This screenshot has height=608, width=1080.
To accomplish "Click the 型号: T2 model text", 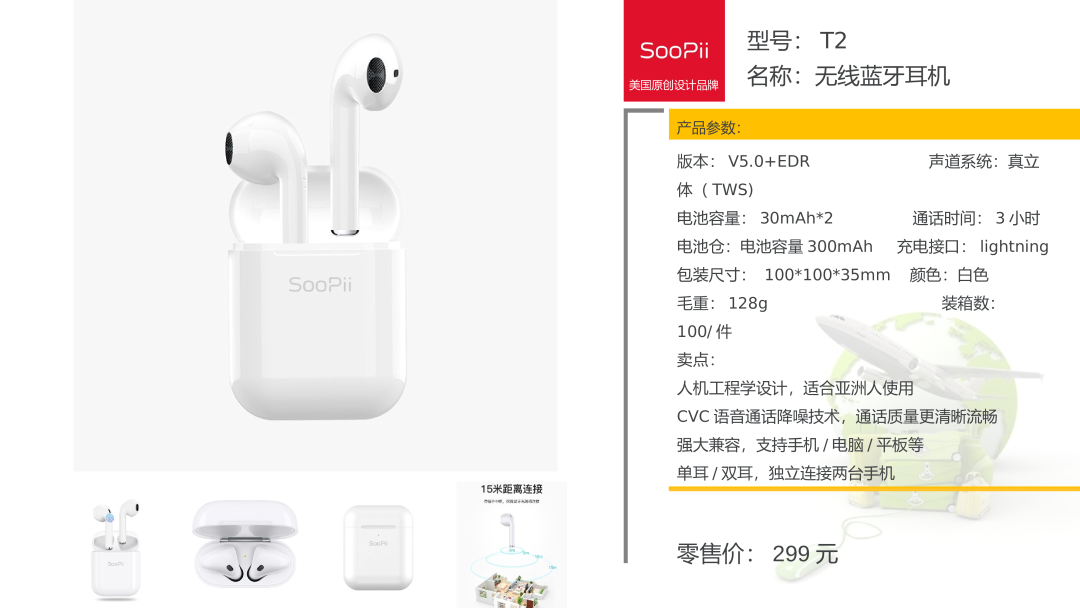I will 797,41.
